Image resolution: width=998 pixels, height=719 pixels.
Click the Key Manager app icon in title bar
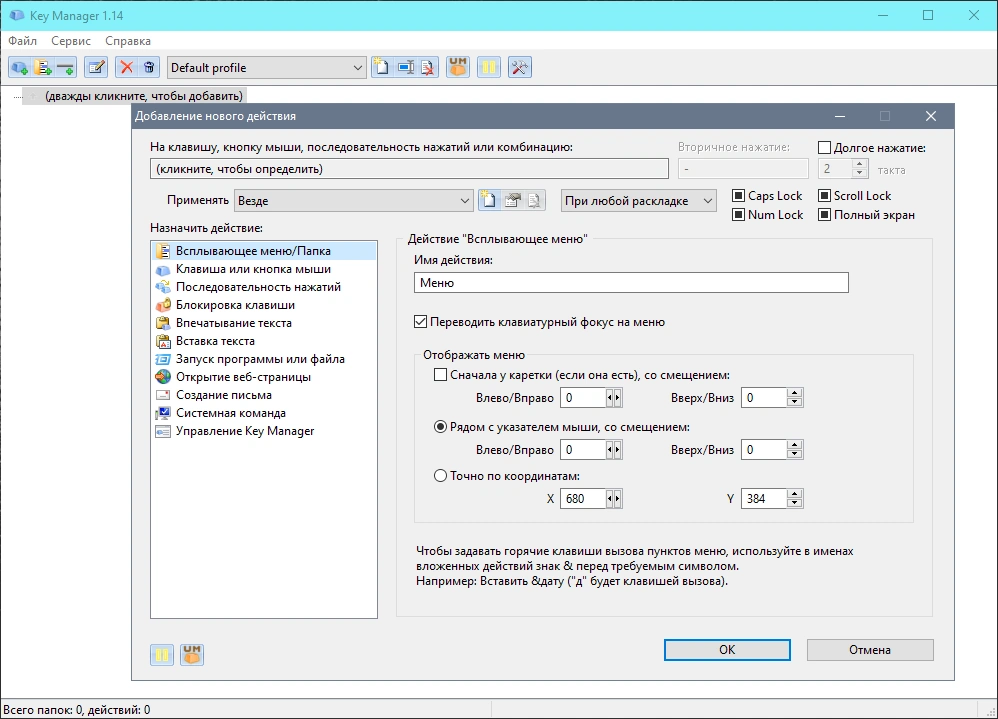click(17, 15)
